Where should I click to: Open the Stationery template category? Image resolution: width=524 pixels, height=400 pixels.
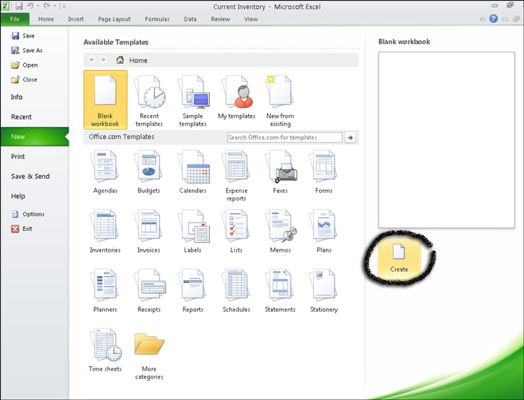324,291
